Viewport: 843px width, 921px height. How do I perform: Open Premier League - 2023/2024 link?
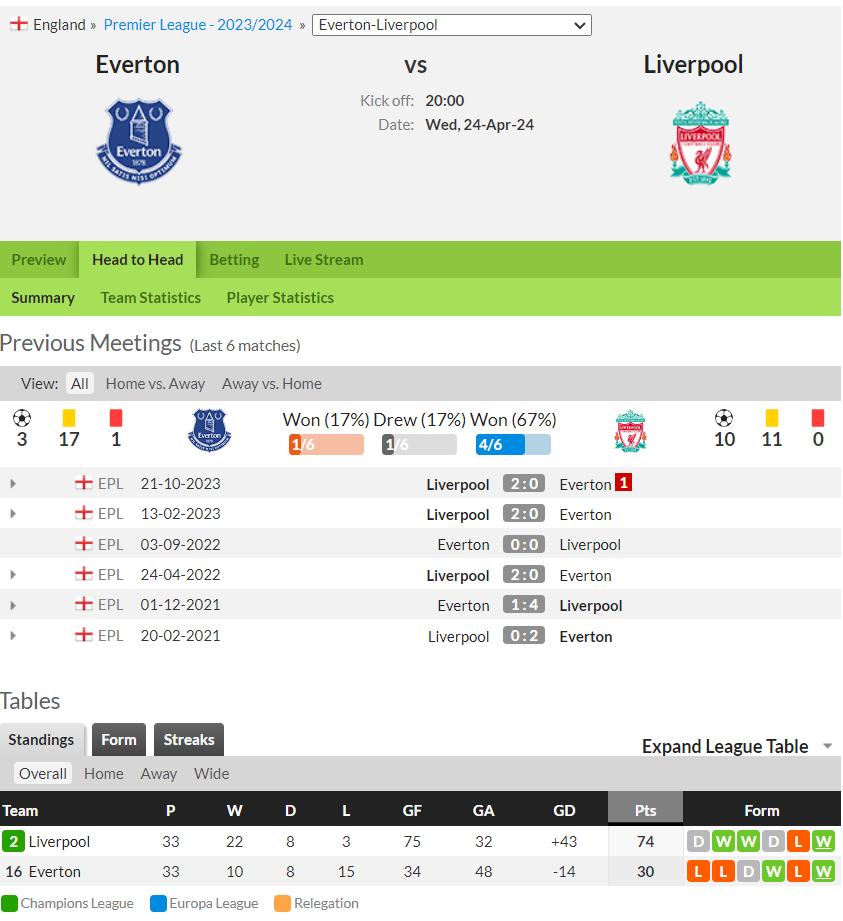[x=197, y=25]
